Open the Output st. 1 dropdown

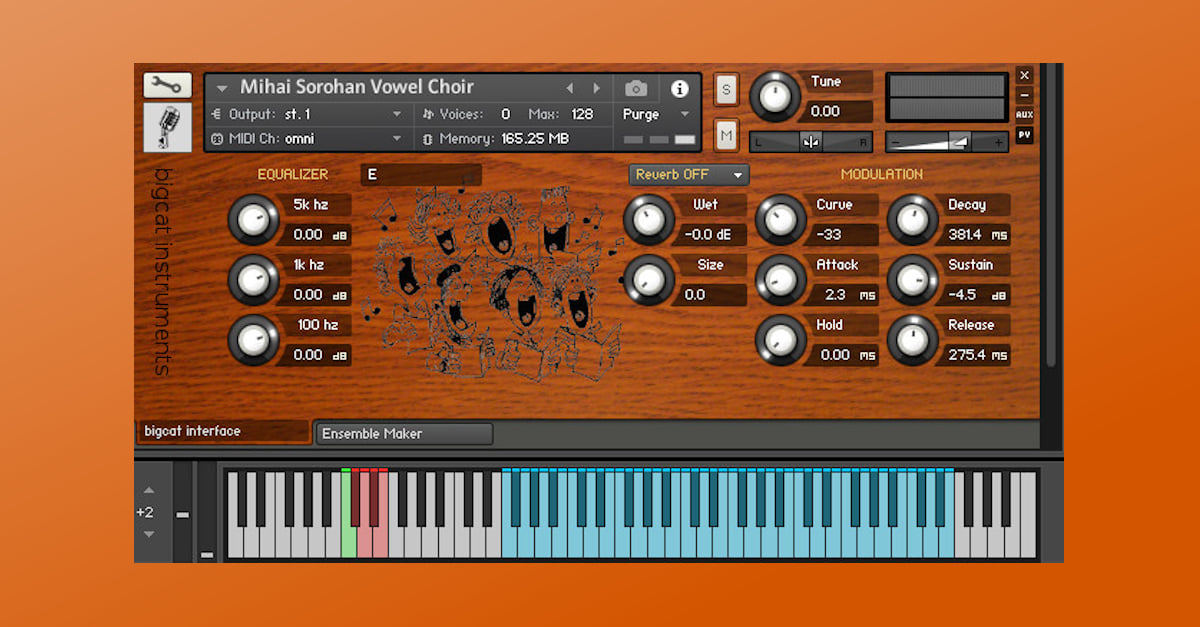click(309, 114)
